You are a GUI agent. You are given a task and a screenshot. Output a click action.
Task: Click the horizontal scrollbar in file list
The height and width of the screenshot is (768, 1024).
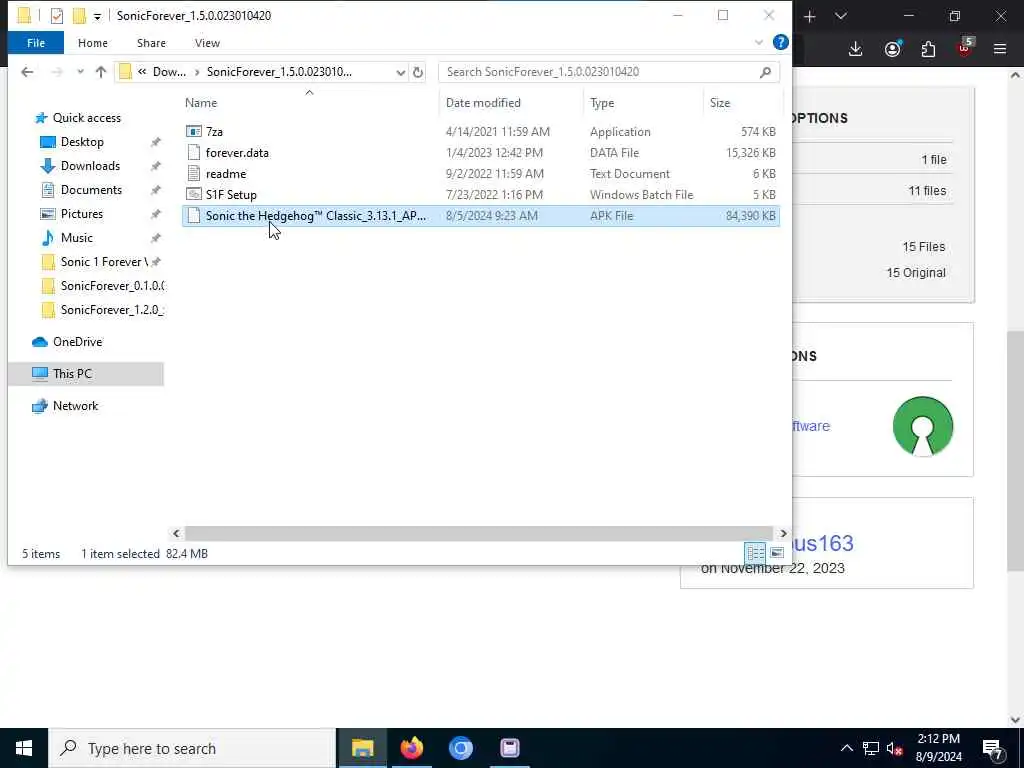click(x=478, y=534)
